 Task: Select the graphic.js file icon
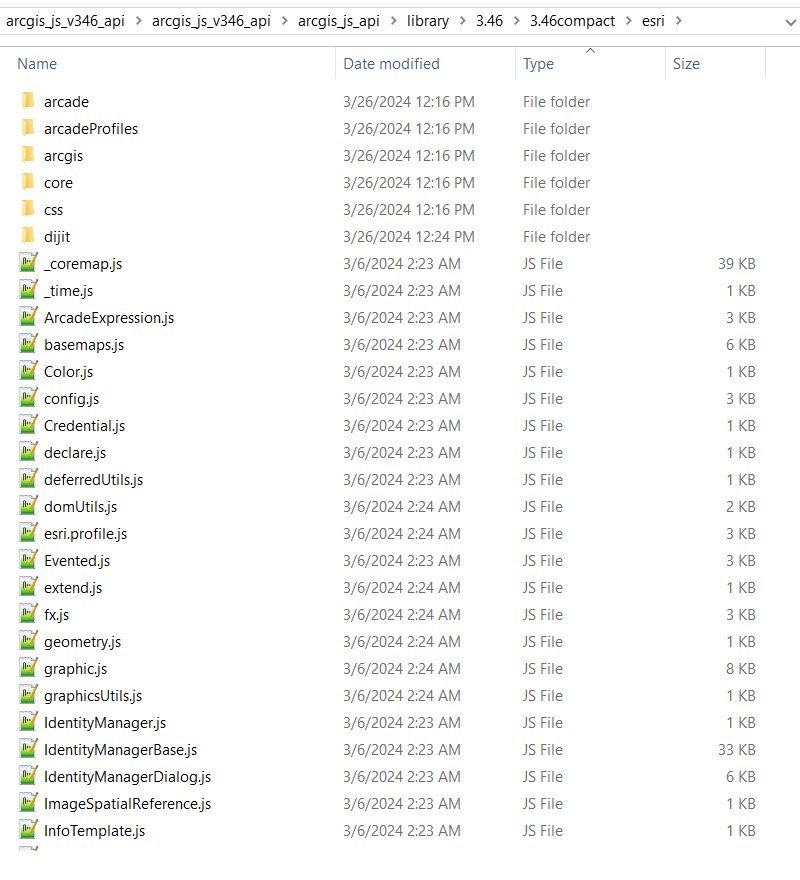(x=27, y=668)
